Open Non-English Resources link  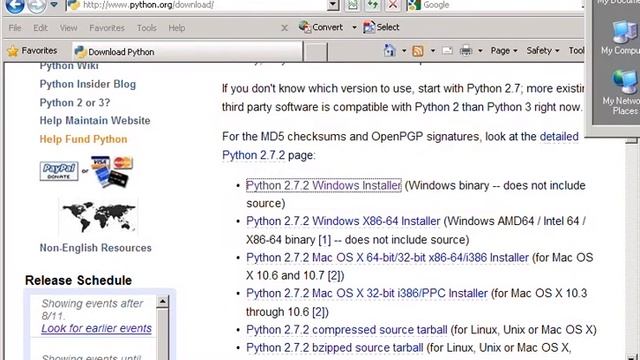click(96, 248)
